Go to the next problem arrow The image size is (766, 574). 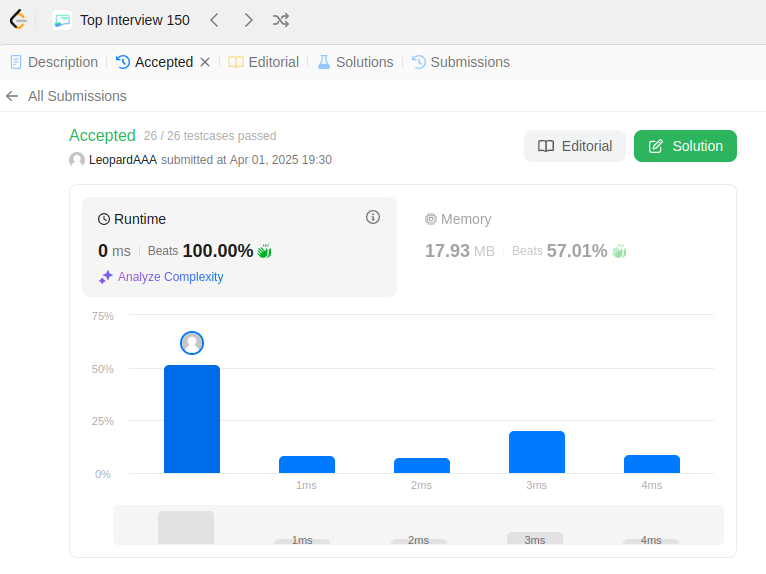coord(249,20)
